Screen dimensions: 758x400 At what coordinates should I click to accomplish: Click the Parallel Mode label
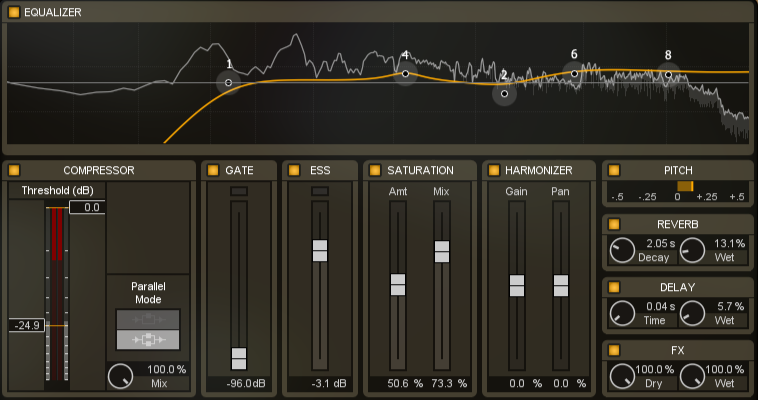coord(148,293)
